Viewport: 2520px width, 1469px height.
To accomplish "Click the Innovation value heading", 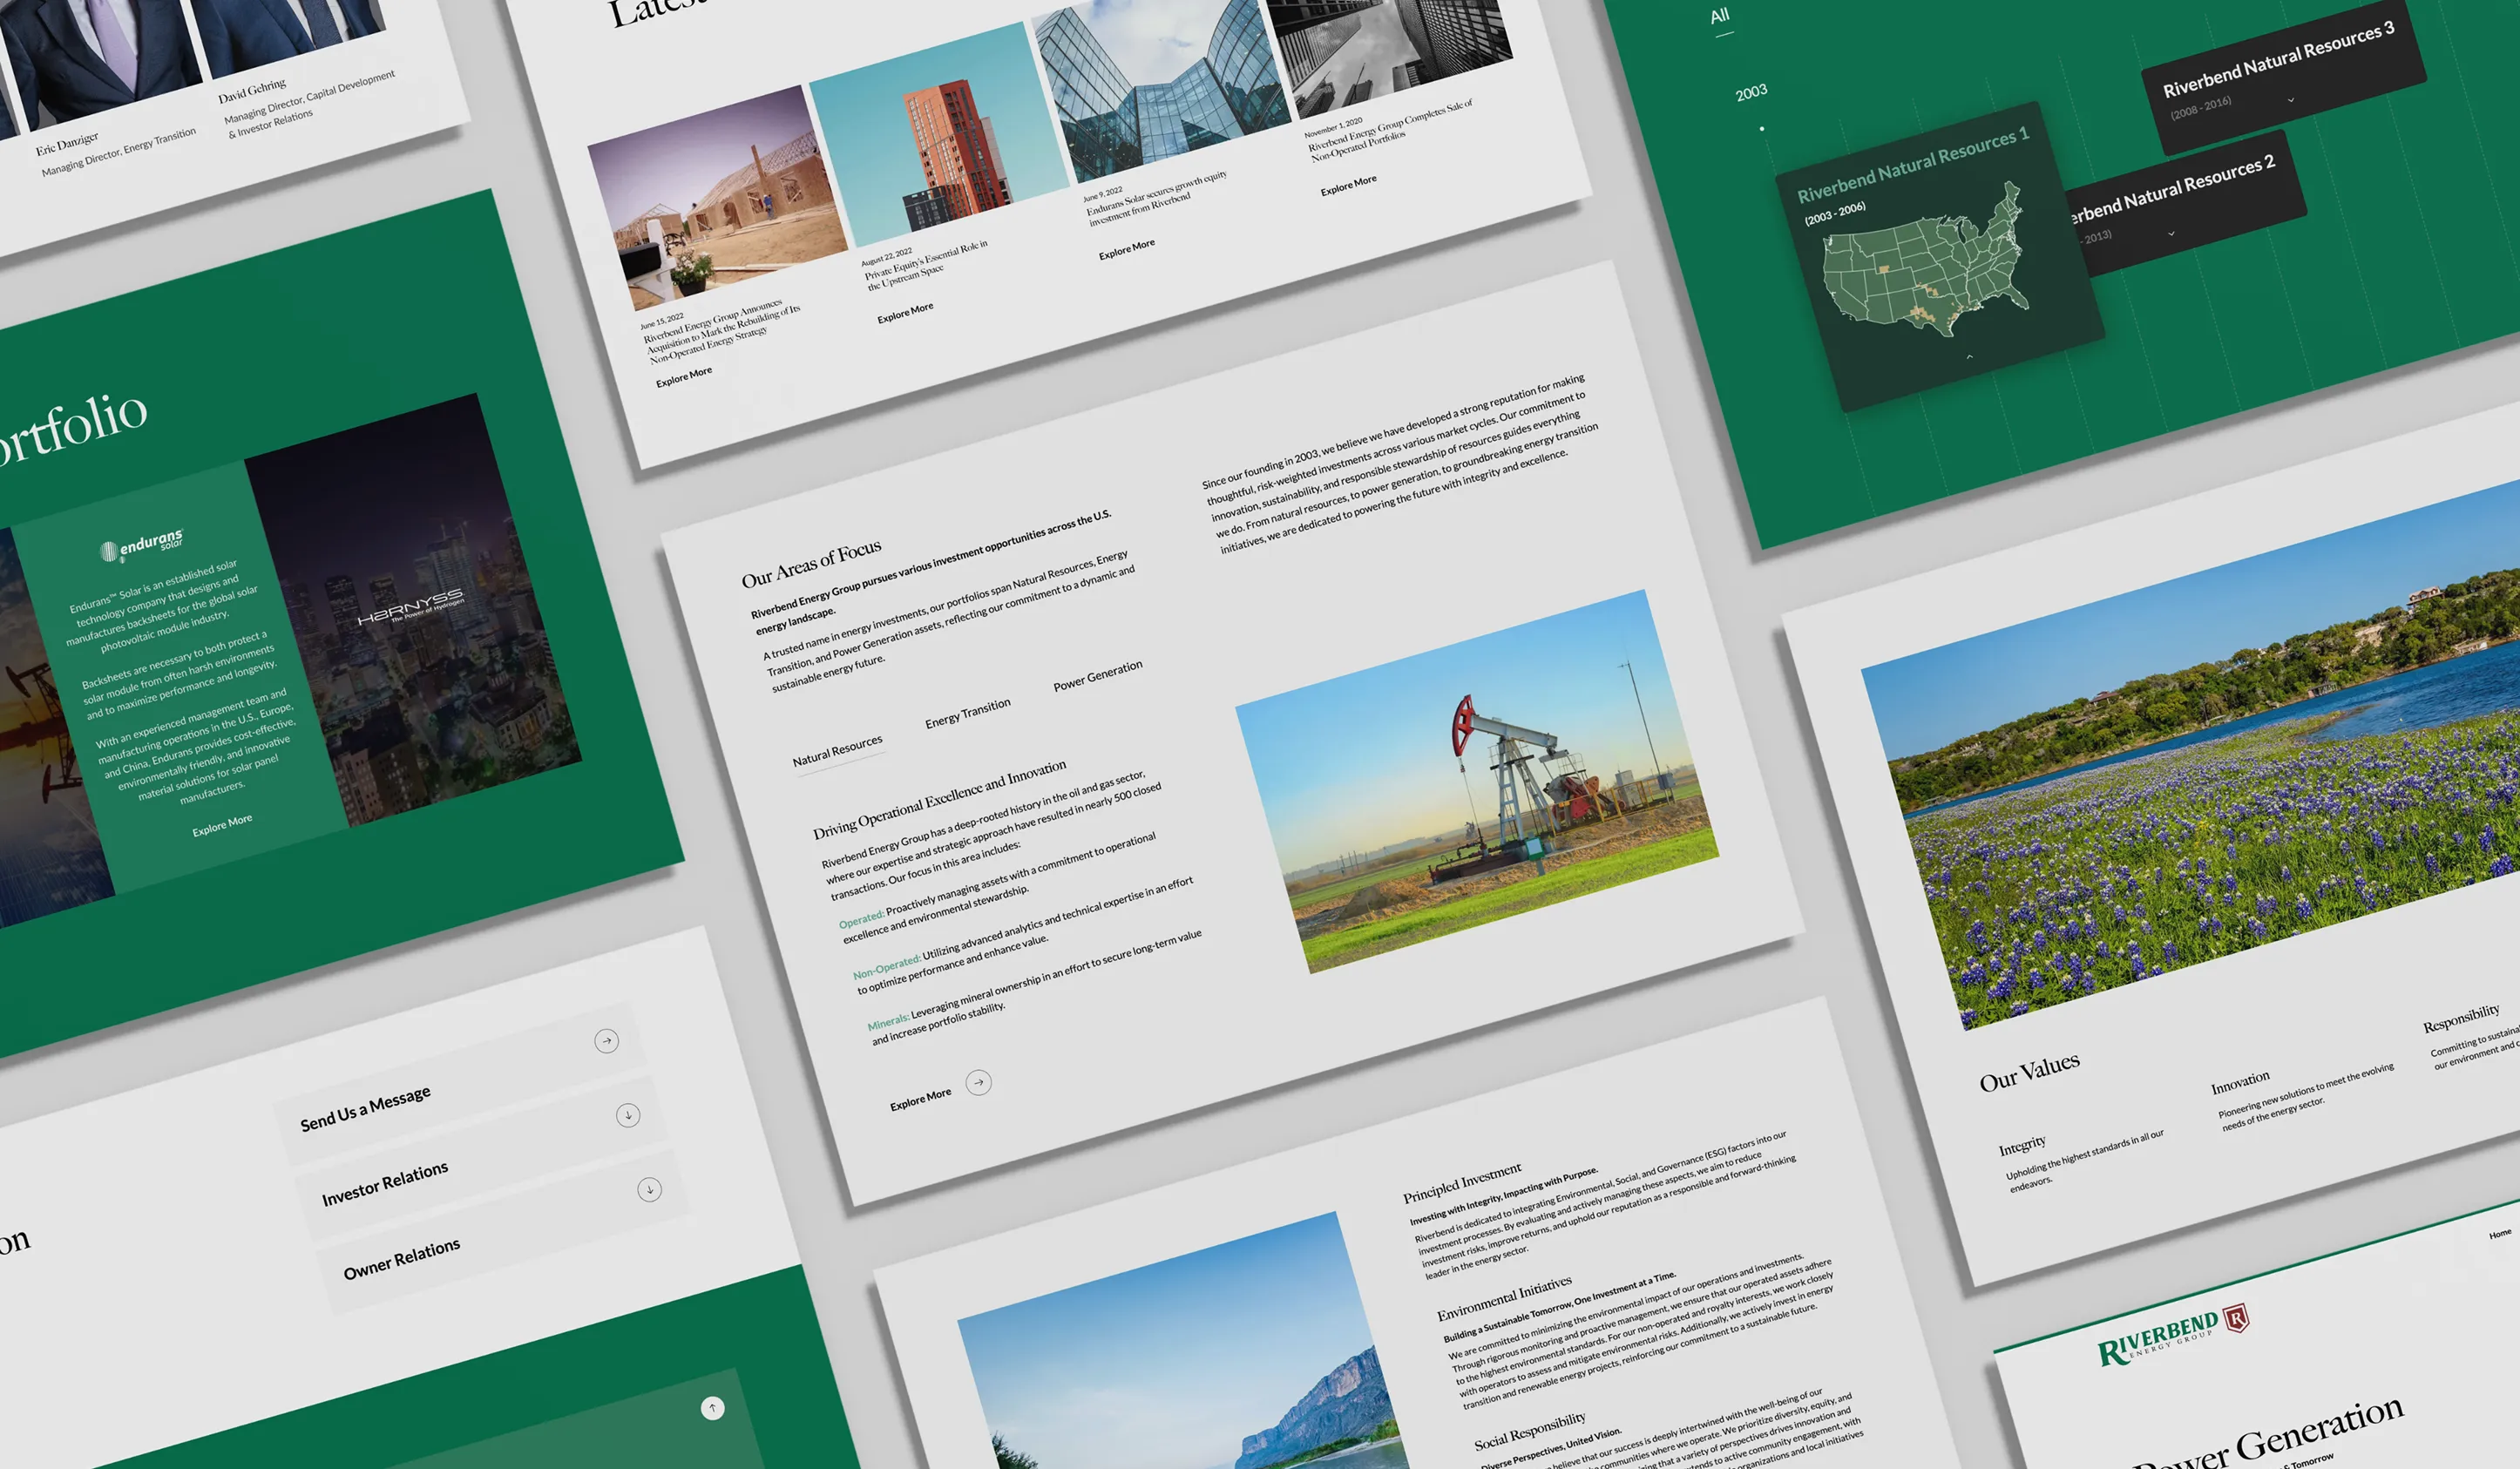I will coord(2240,1083).
